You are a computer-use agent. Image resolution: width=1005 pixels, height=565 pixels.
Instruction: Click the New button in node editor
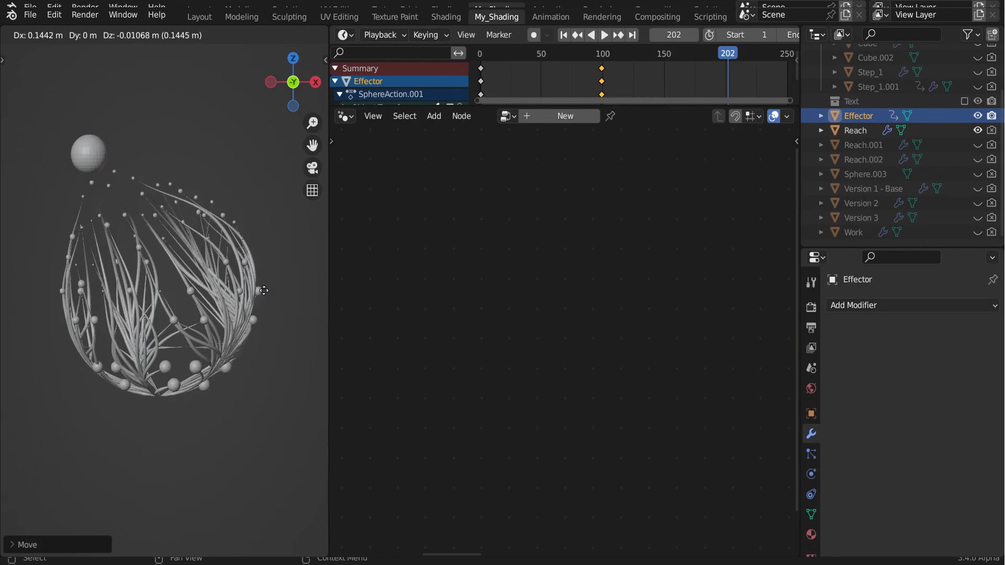coord(565,116)
